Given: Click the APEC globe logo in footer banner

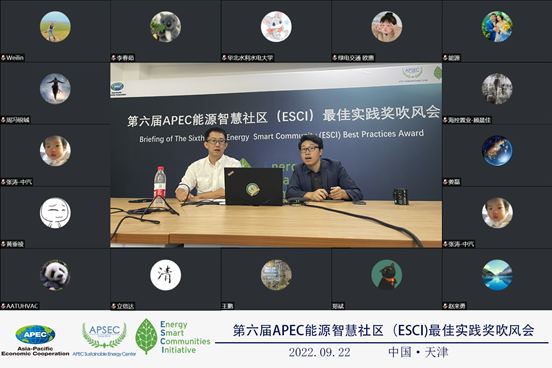Looking at the screenshot, I should point(35,335).
